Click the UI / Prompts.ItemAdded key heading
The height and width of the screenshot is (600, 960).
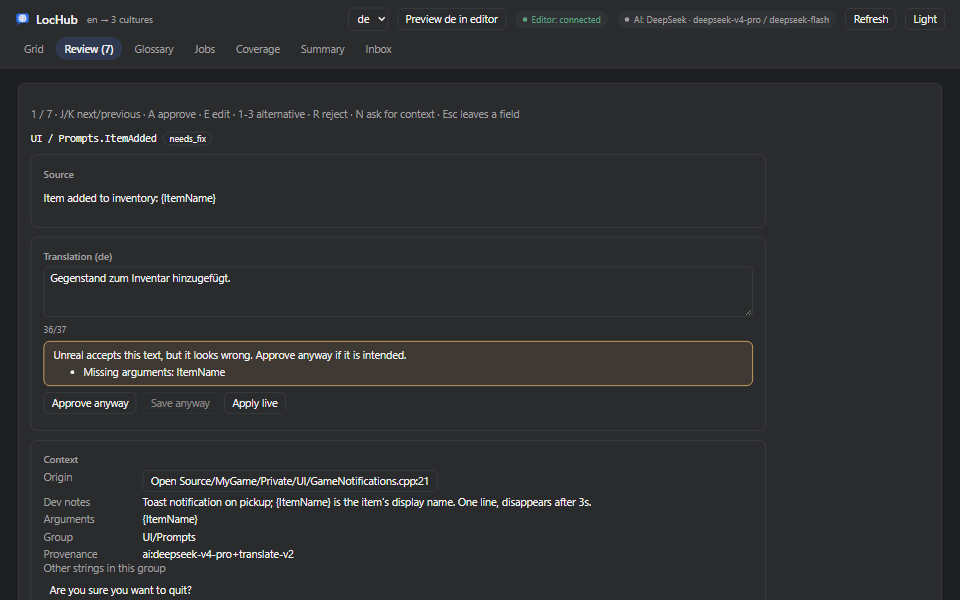pos(94,138)
